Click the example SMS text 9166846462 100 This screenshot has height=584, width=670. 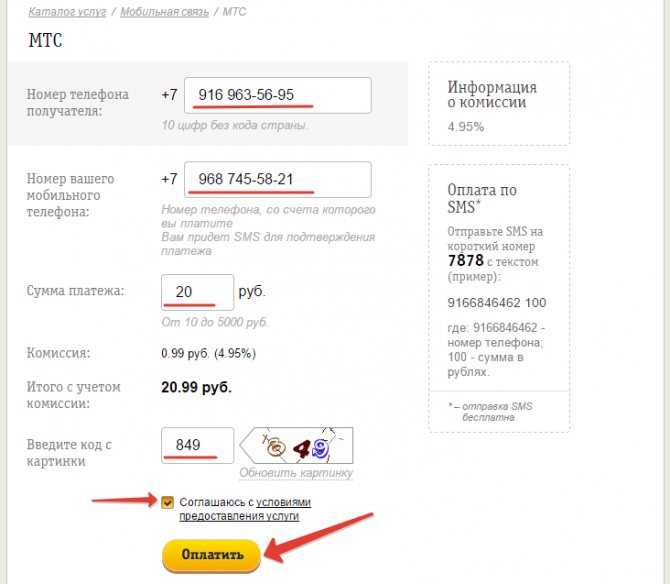point(497,303)
